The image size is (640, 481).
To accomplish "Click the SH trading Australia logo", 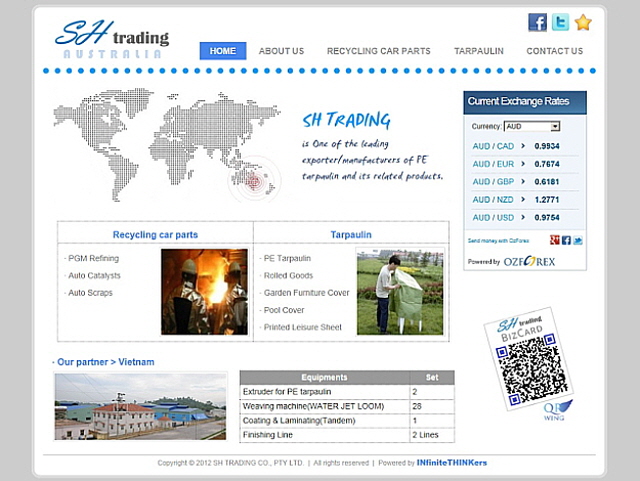I will point(112,39).
